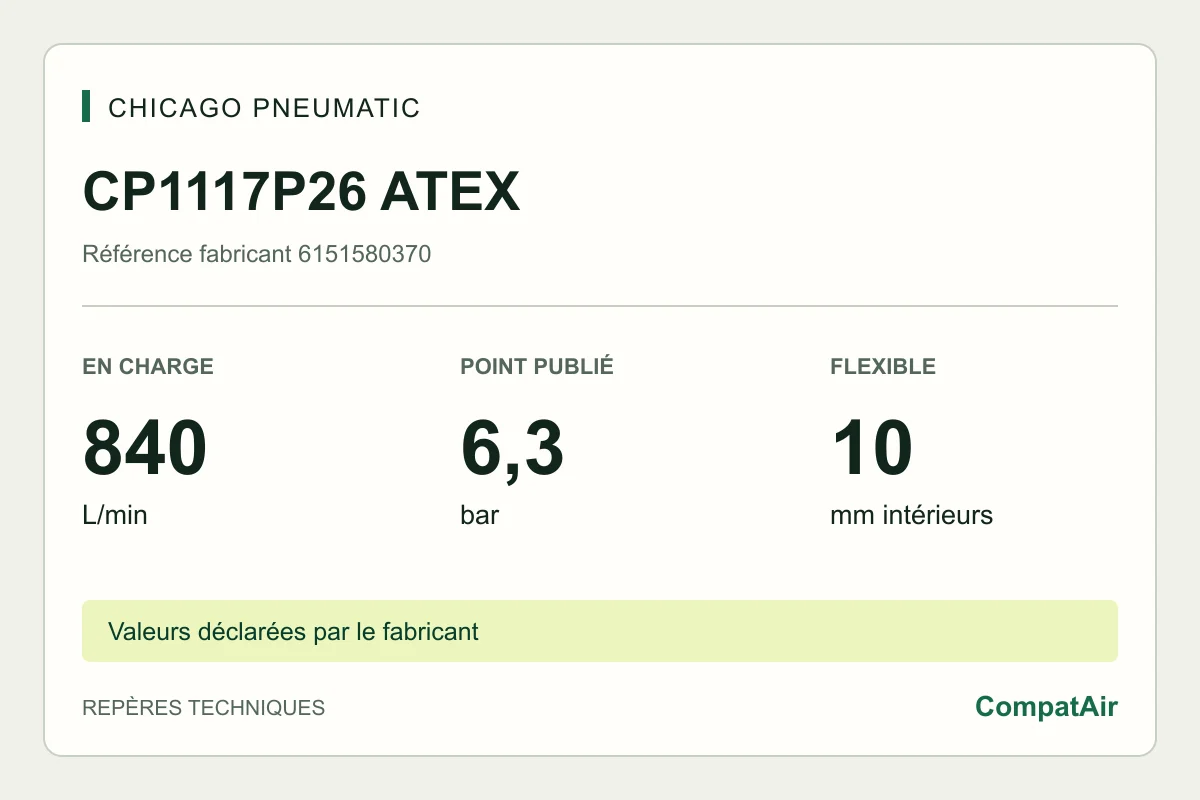The height and width of the screenshot is (800, 1200).
Task: Click the CP1117P26 ATEX model title
Action: [301, 191]
